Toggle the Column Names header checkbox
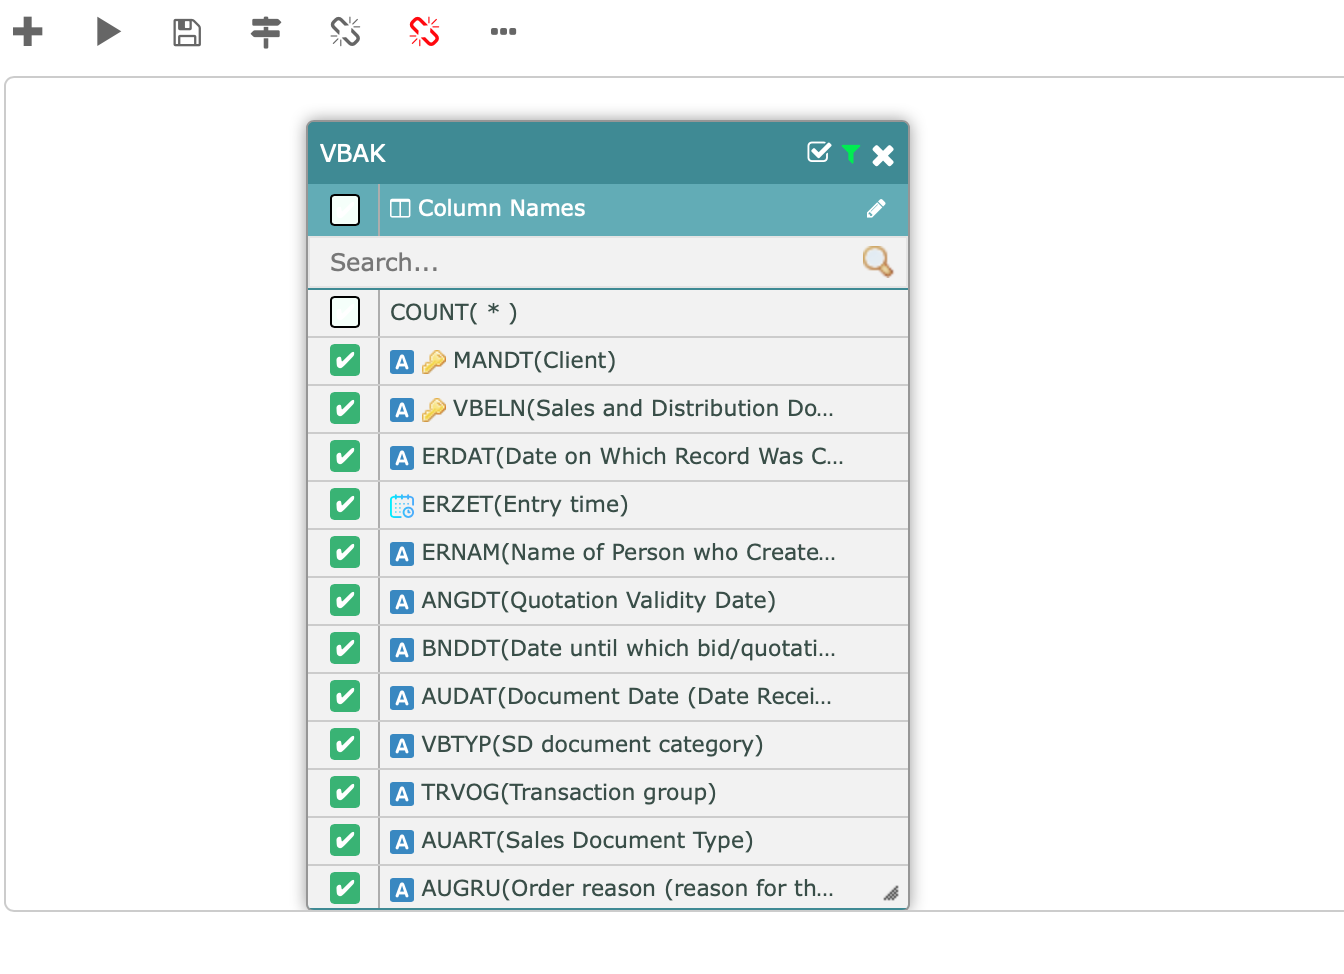The image size is (1344, 974). click(345, 209)
